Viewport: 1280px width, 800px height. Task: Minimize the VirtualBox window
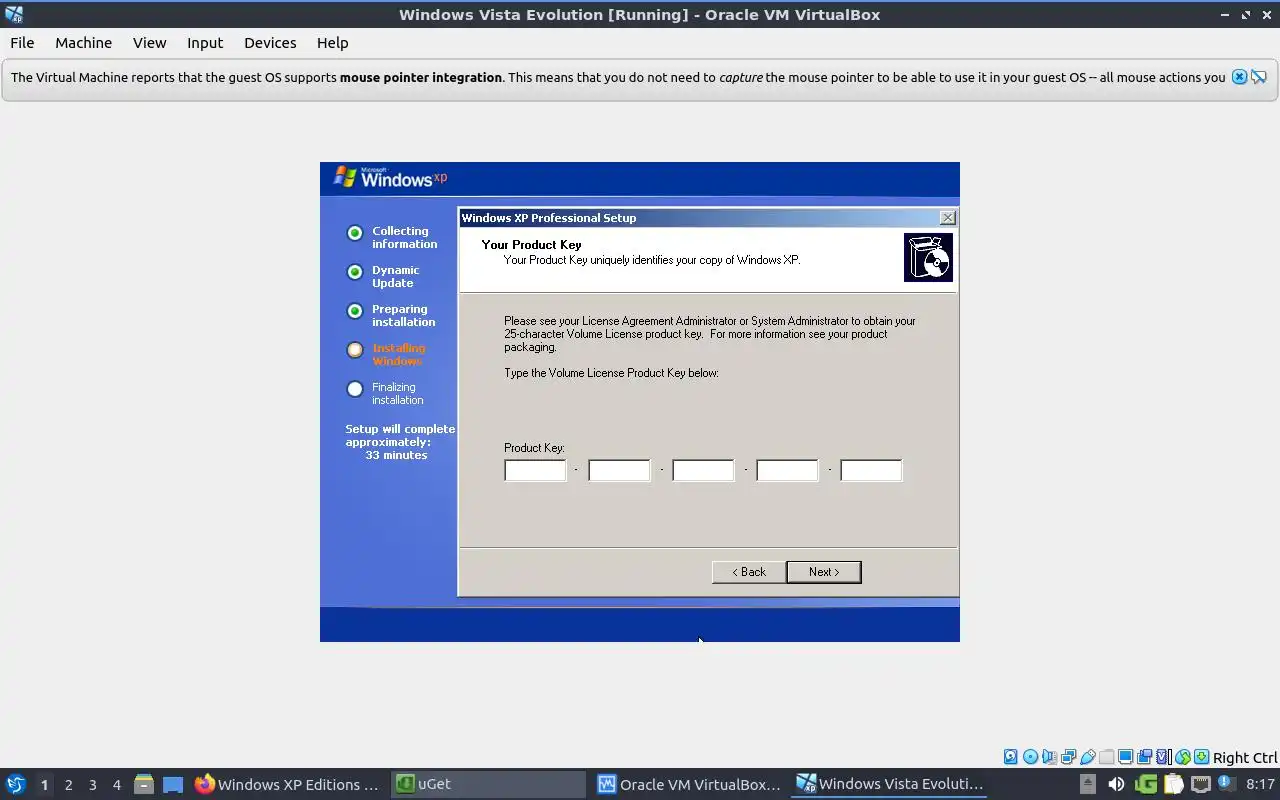[x=1225, y=14]
